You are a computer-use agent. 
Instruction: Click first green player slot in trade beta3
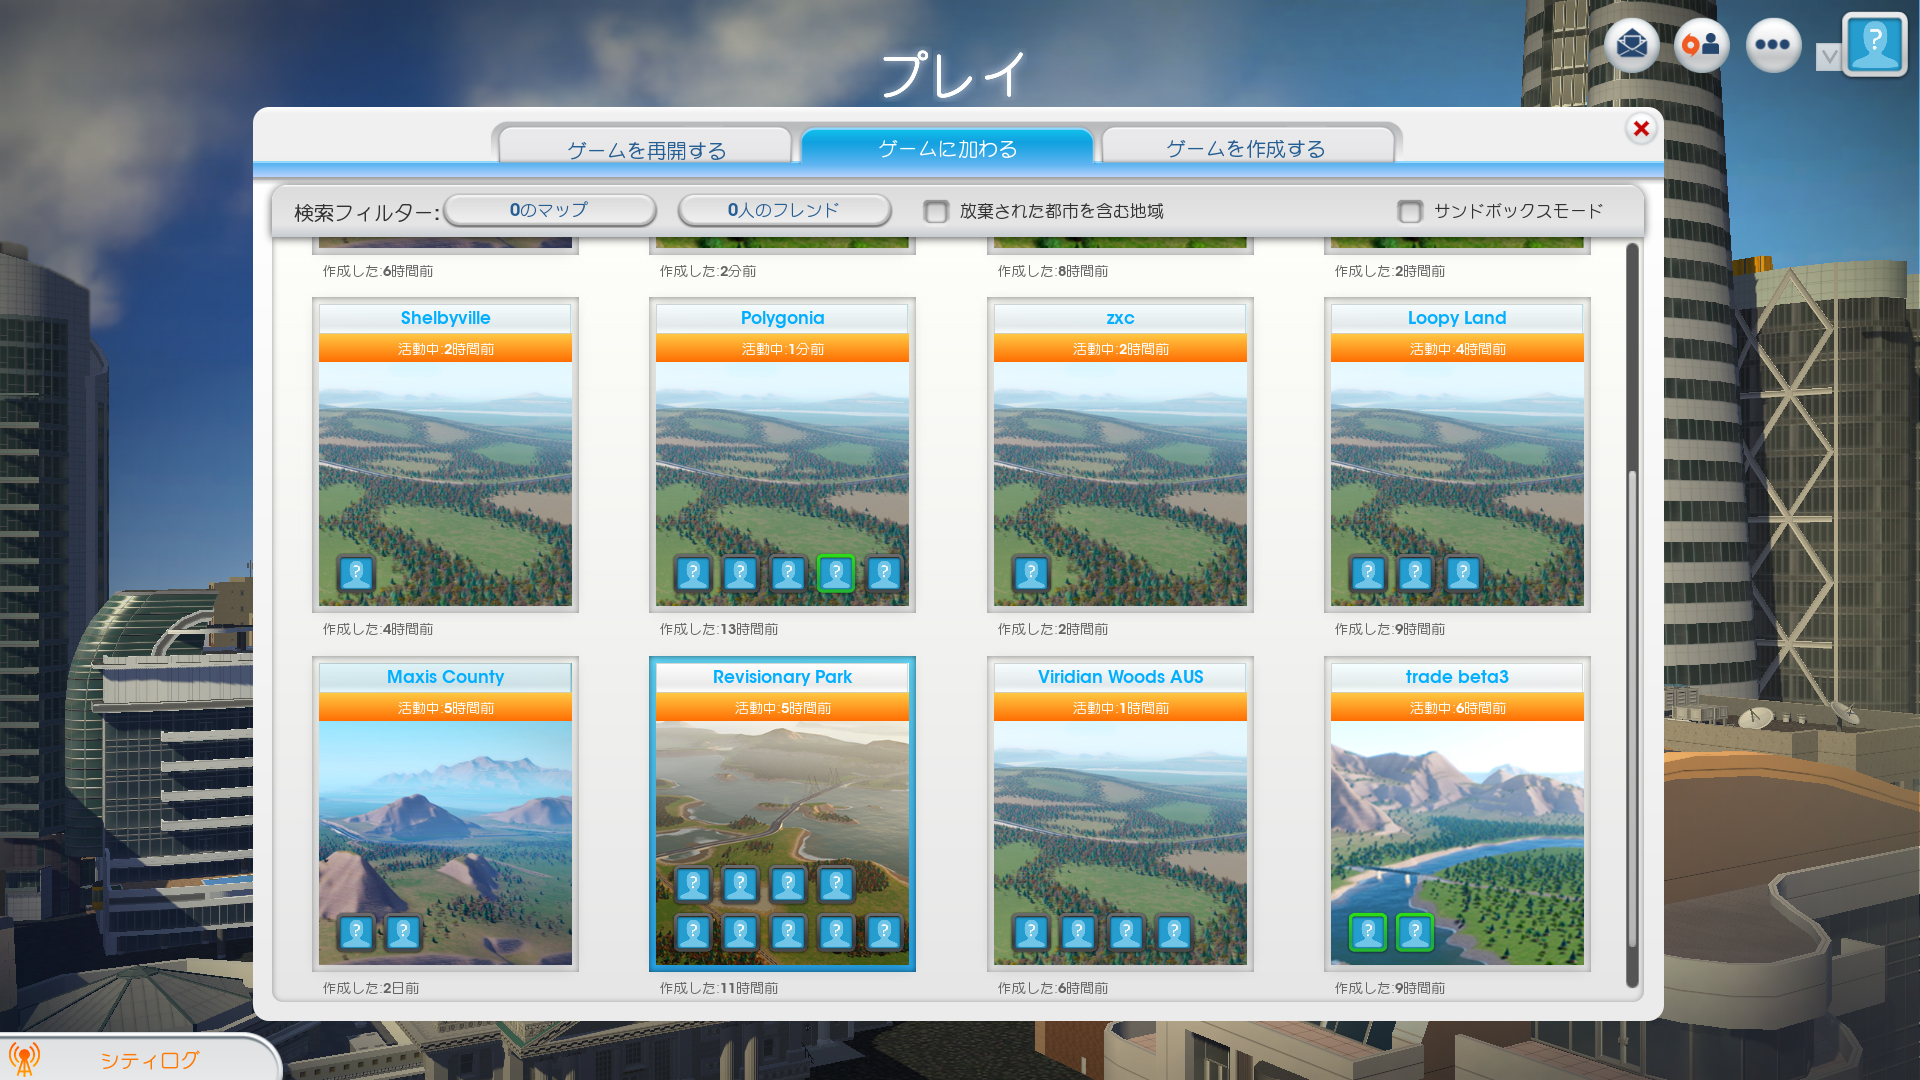point(1367,933)
